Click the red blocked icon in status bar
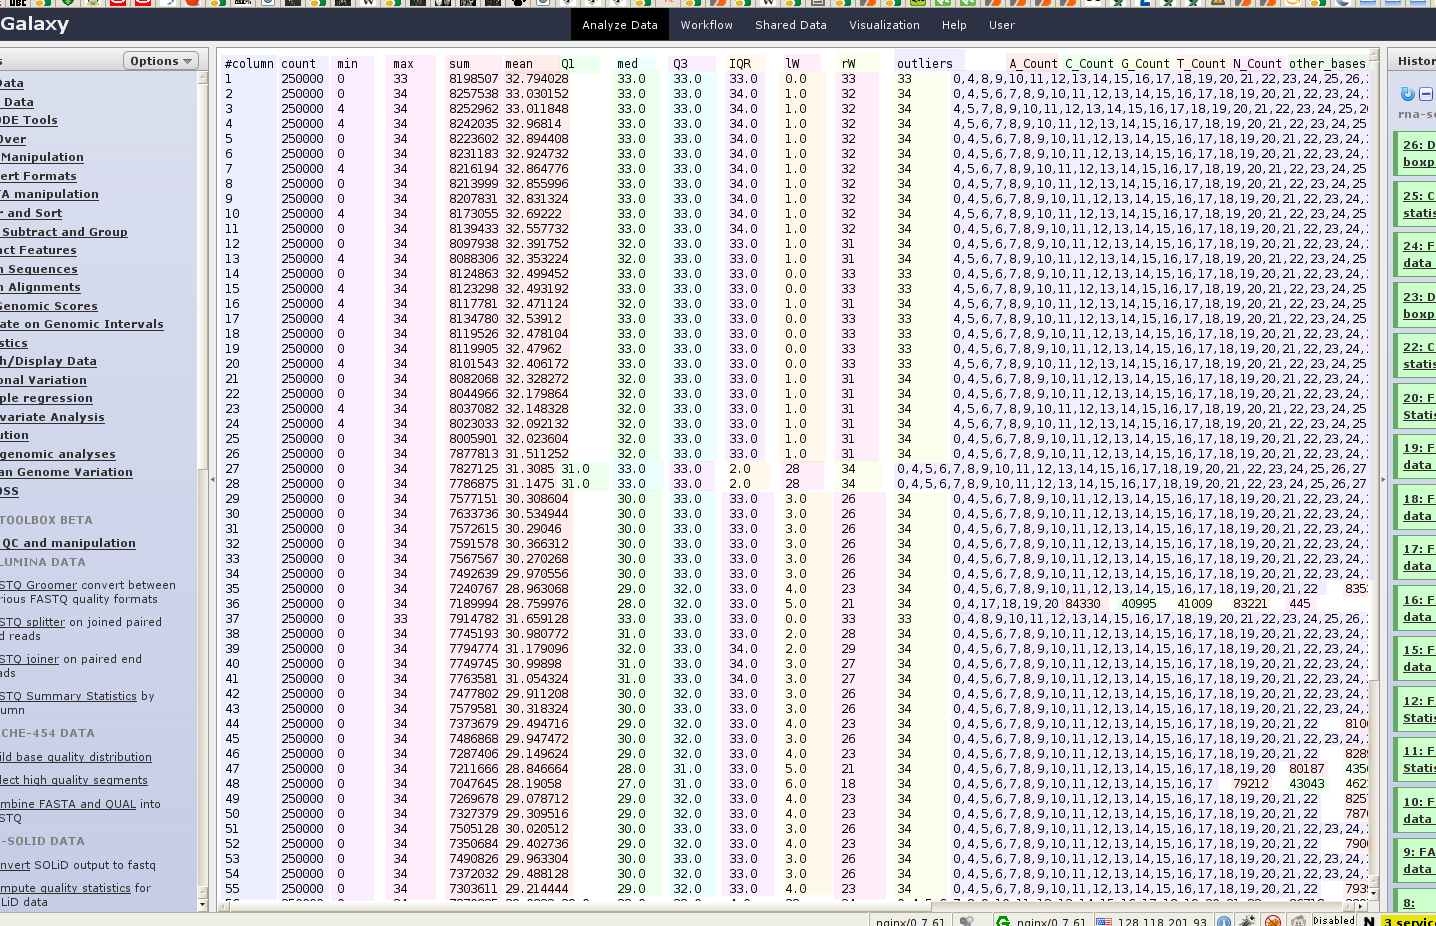Viewport: 1436px width, 926px height. pos(1273,921)
